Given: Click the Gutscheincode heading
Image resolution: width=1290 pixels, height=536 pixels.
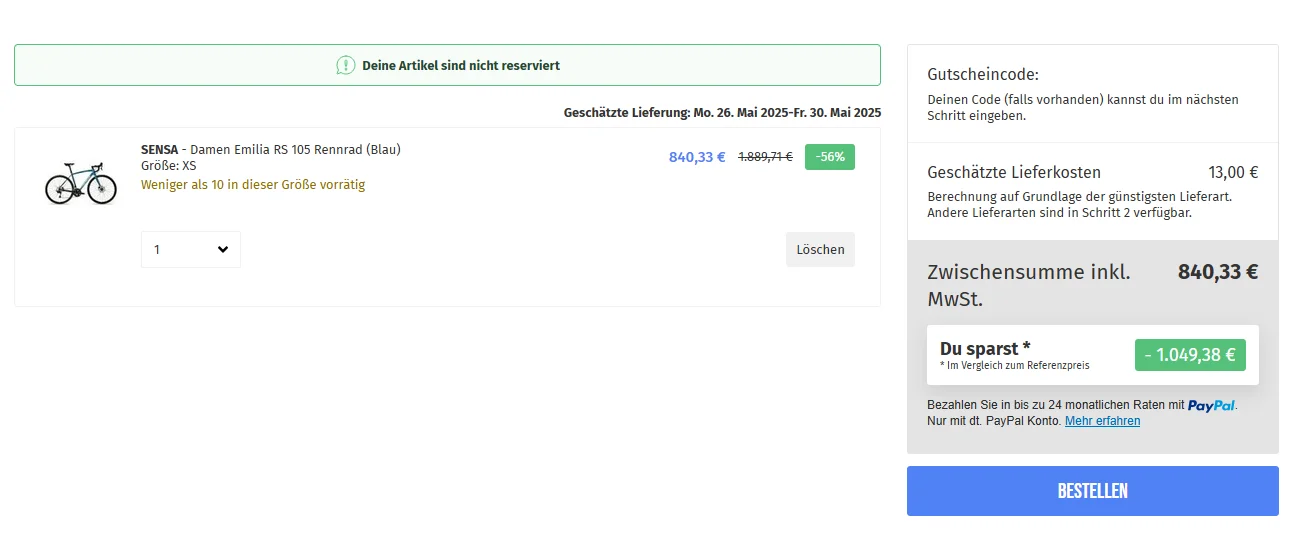Looking at the screenshot, I should (x=983, y=75).
